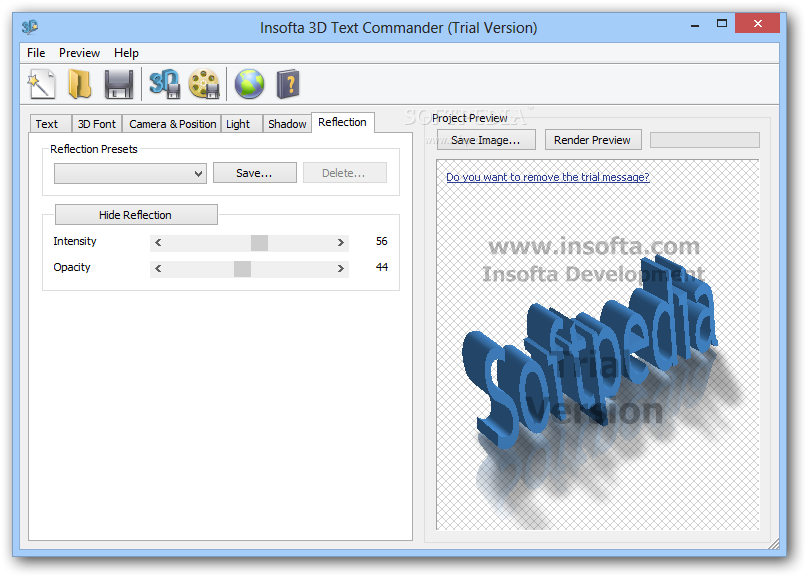Screen dimensions: 807x577
Task: Expand the Reflection Presets dropdown
Action: [130, 173]
